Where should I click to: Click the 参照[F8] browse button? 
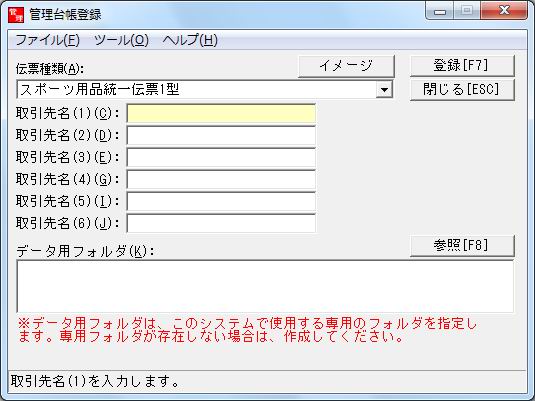(x=462, y=245)
